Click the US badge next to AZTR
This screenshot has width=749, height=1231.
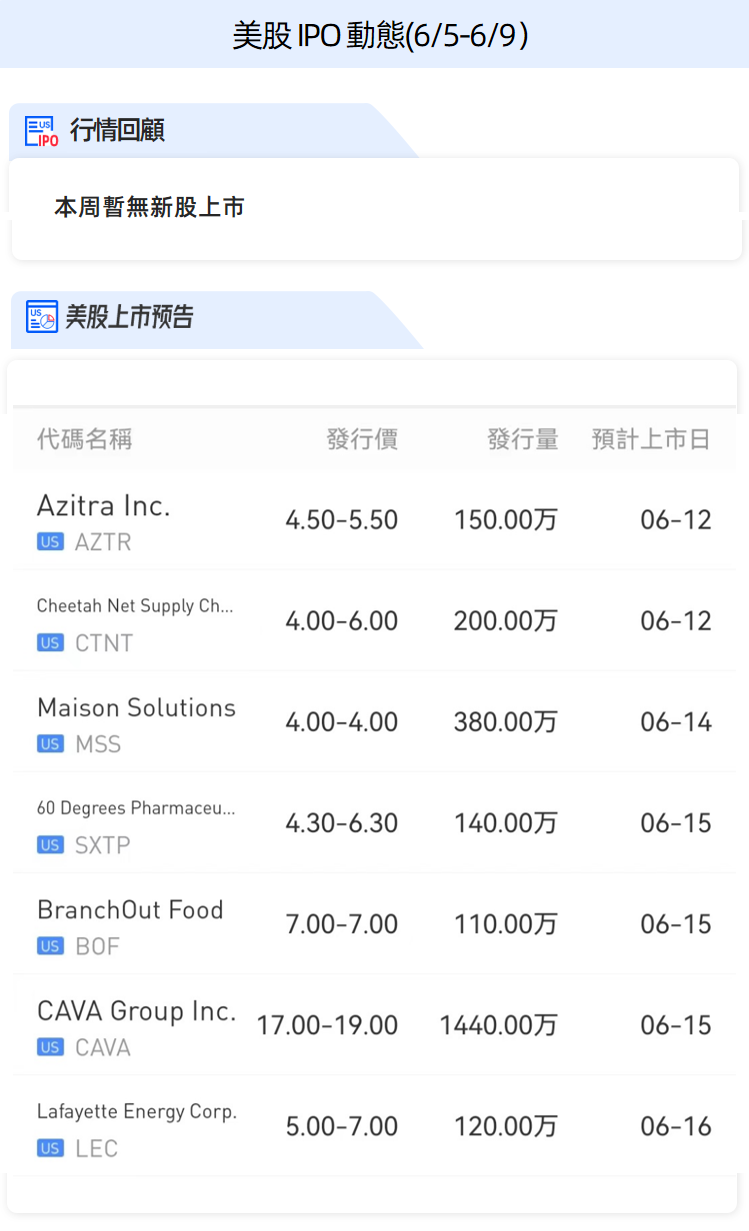50,542
